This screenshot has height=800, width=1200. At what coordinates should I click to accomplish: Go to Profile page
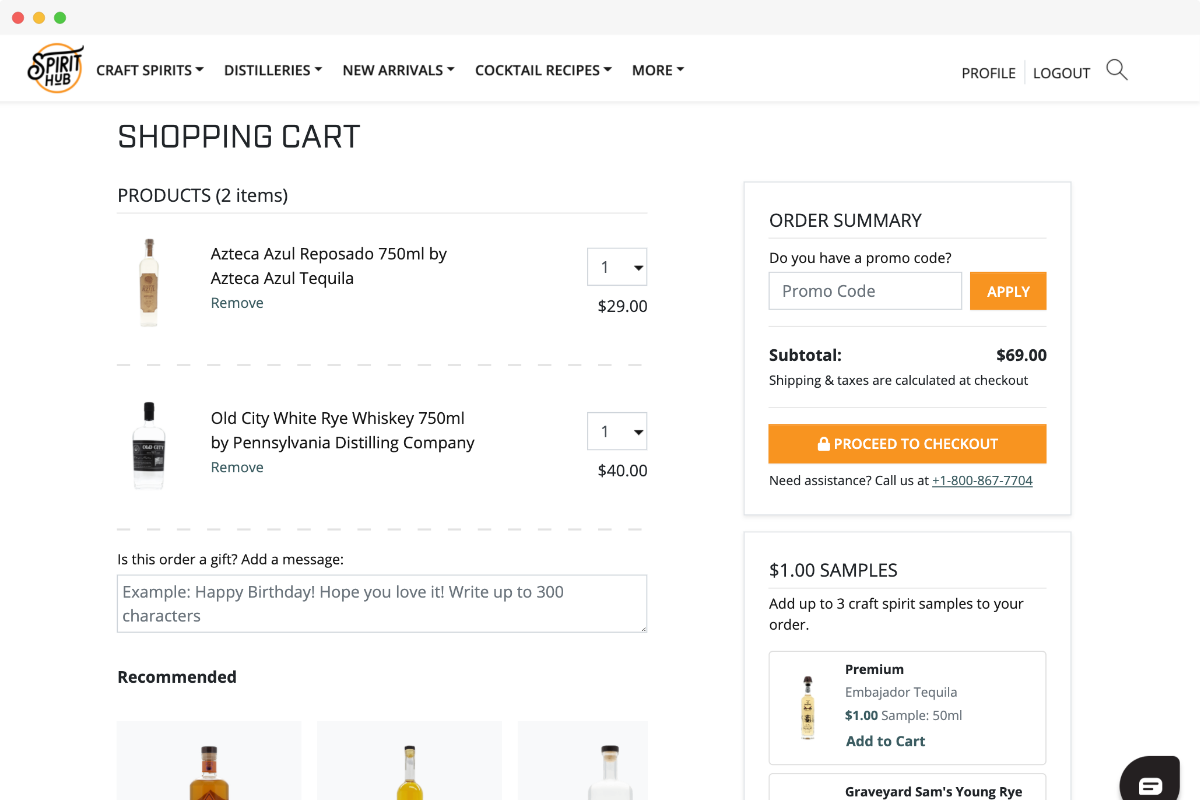(x=988, y=73)
